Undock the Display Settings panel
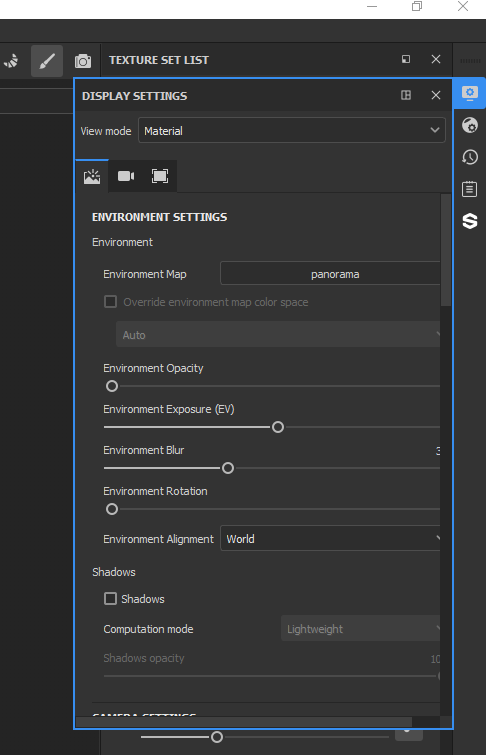The width and height of the screenshot is (486, 755). point(406,95)
